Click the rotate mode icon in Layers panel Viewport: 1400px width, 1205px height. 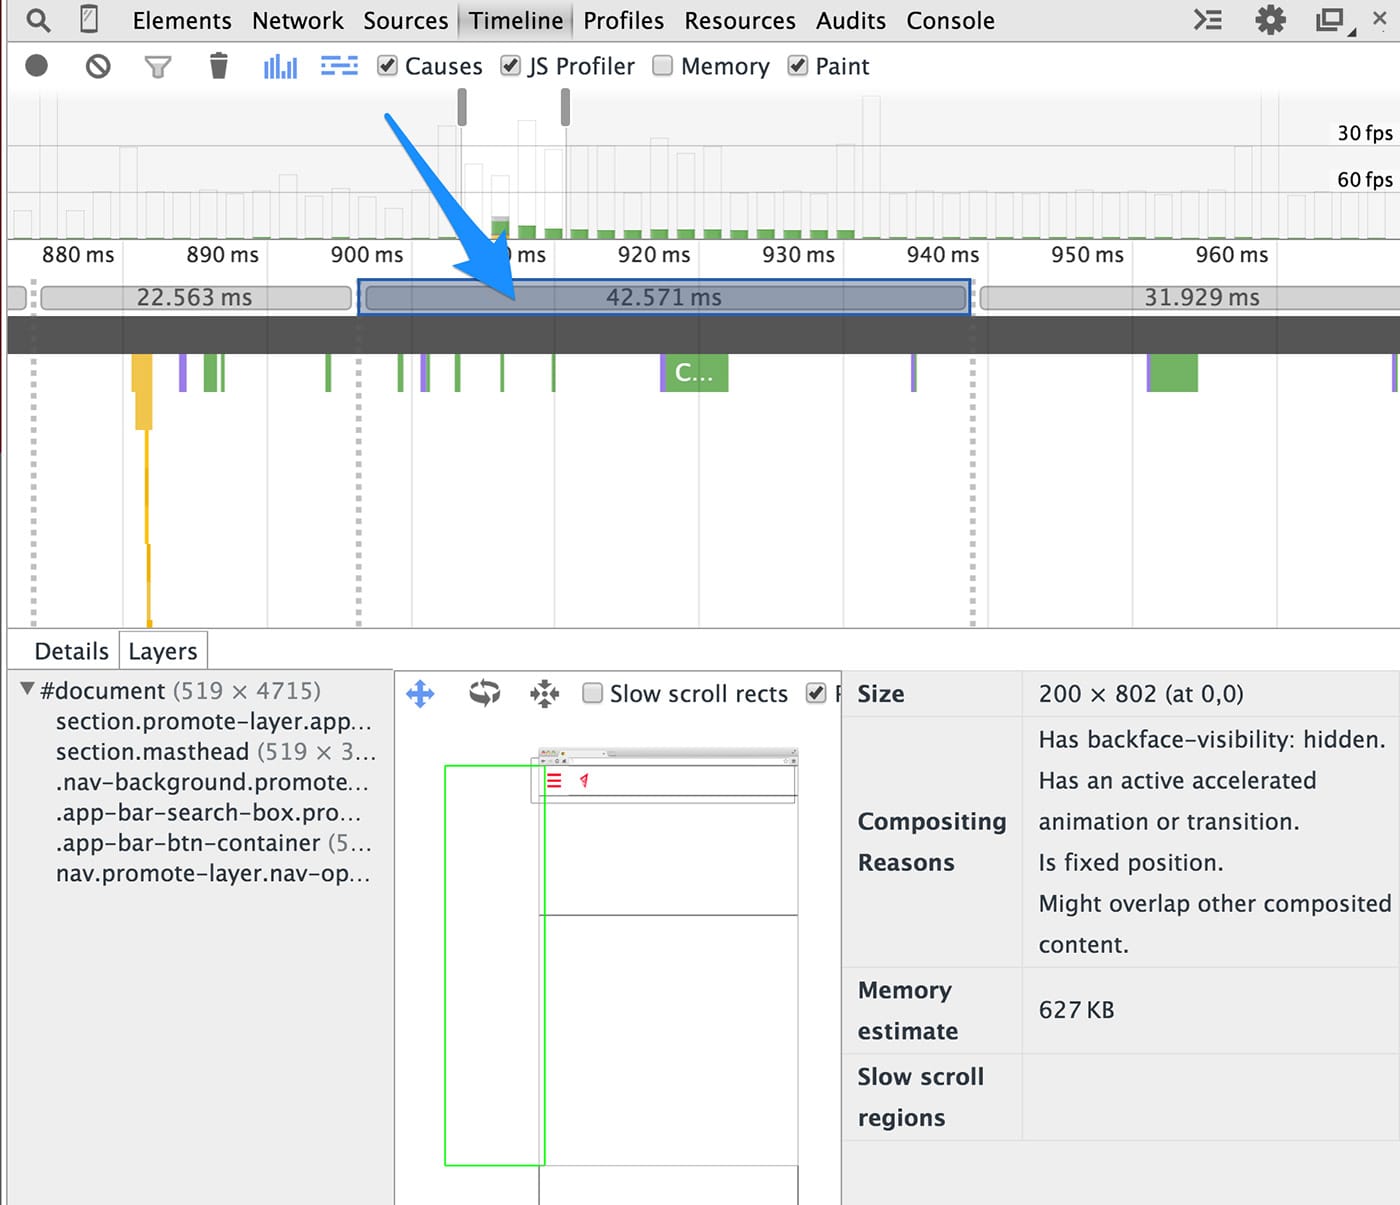coord(484,693)
